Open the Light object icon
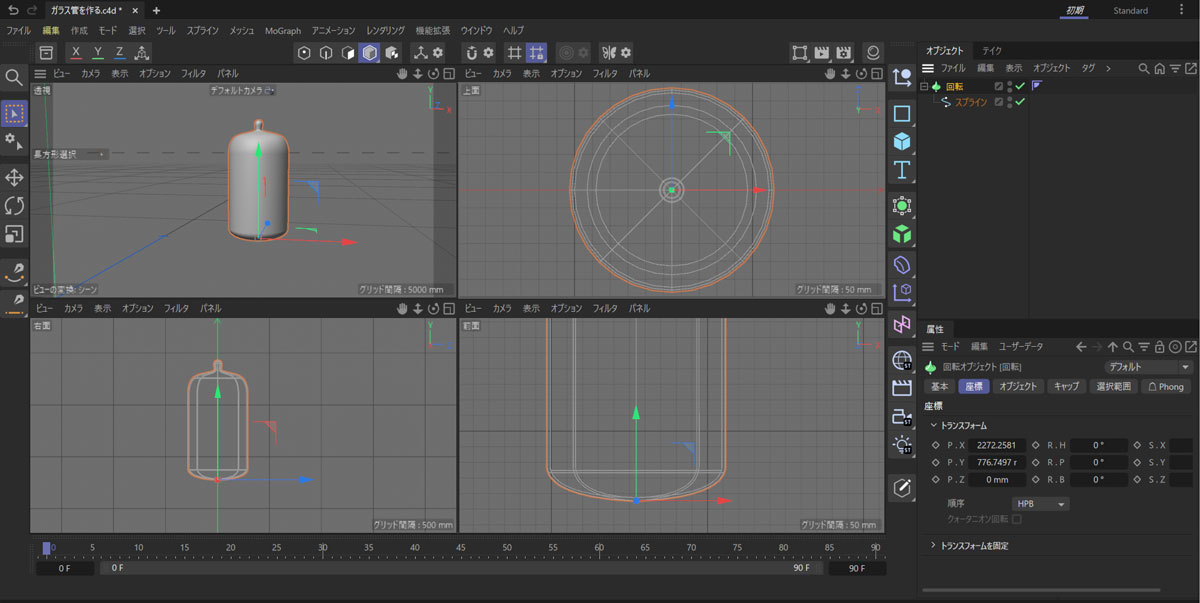The image size is (1200, 603). pos(902,443)
